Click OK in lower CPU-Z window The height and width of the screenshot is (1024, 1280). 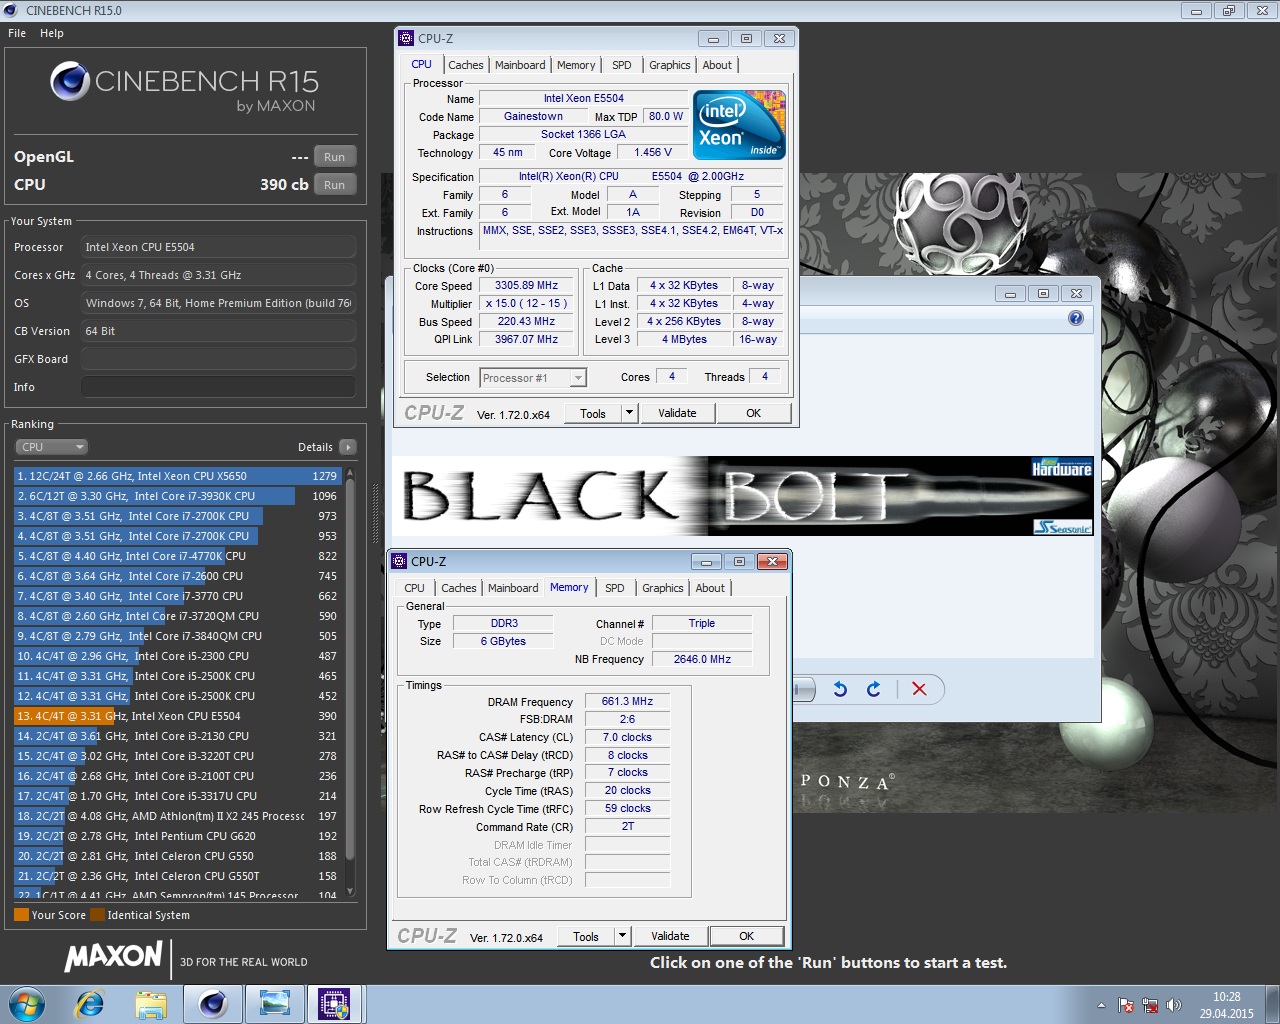[746, 936]
